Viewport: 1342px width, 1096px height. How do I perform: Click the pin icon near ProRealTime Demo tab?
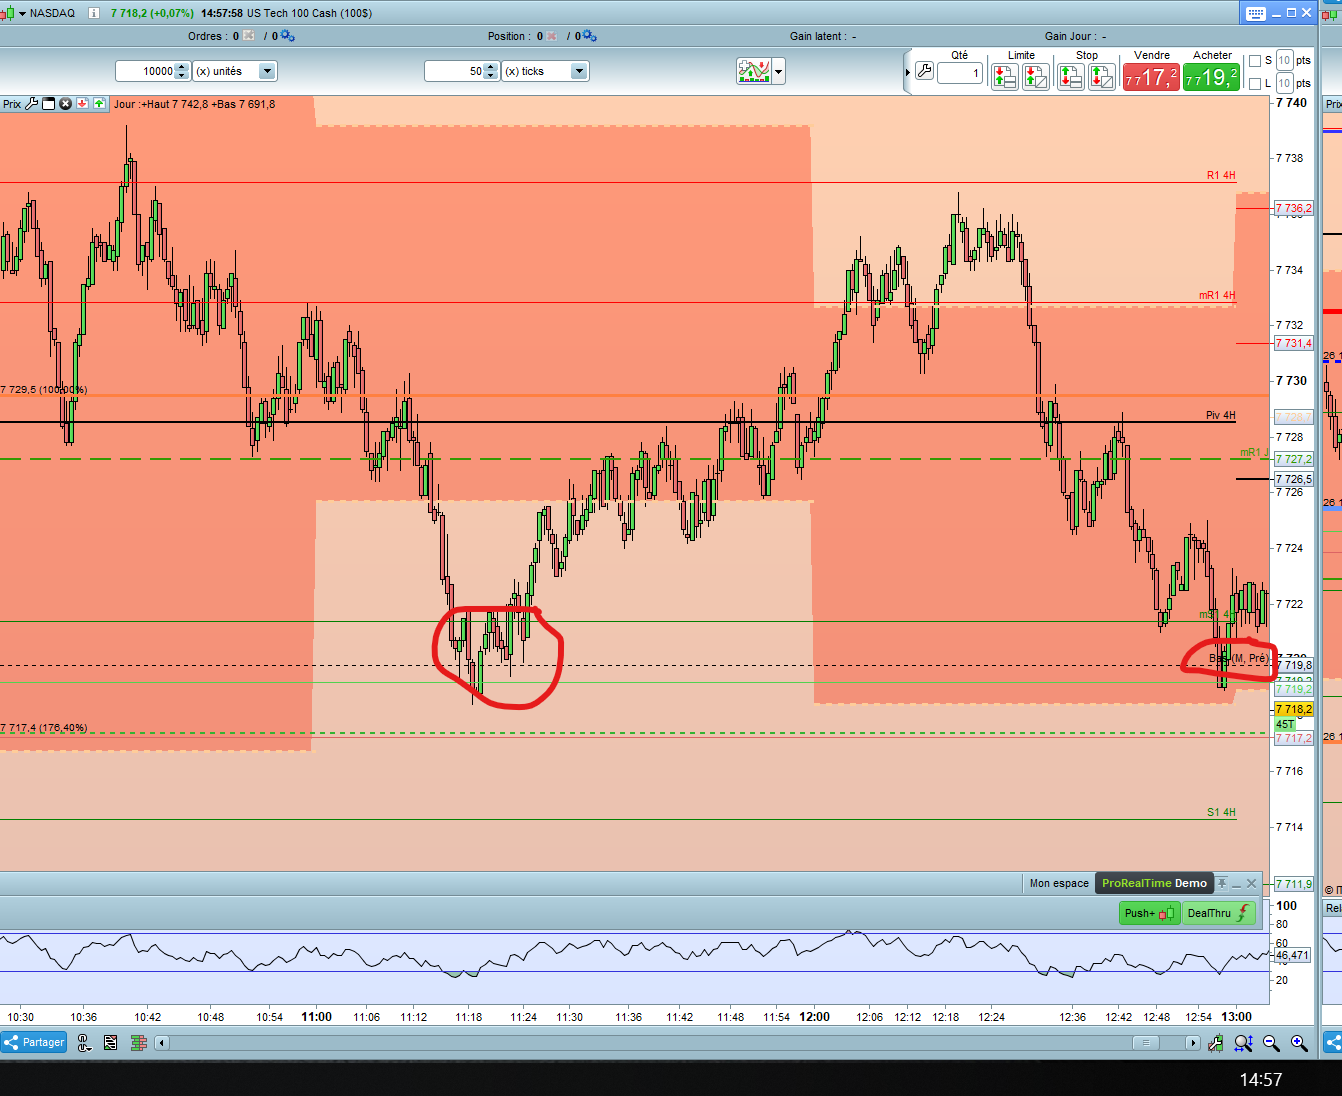coord(1222,883)
